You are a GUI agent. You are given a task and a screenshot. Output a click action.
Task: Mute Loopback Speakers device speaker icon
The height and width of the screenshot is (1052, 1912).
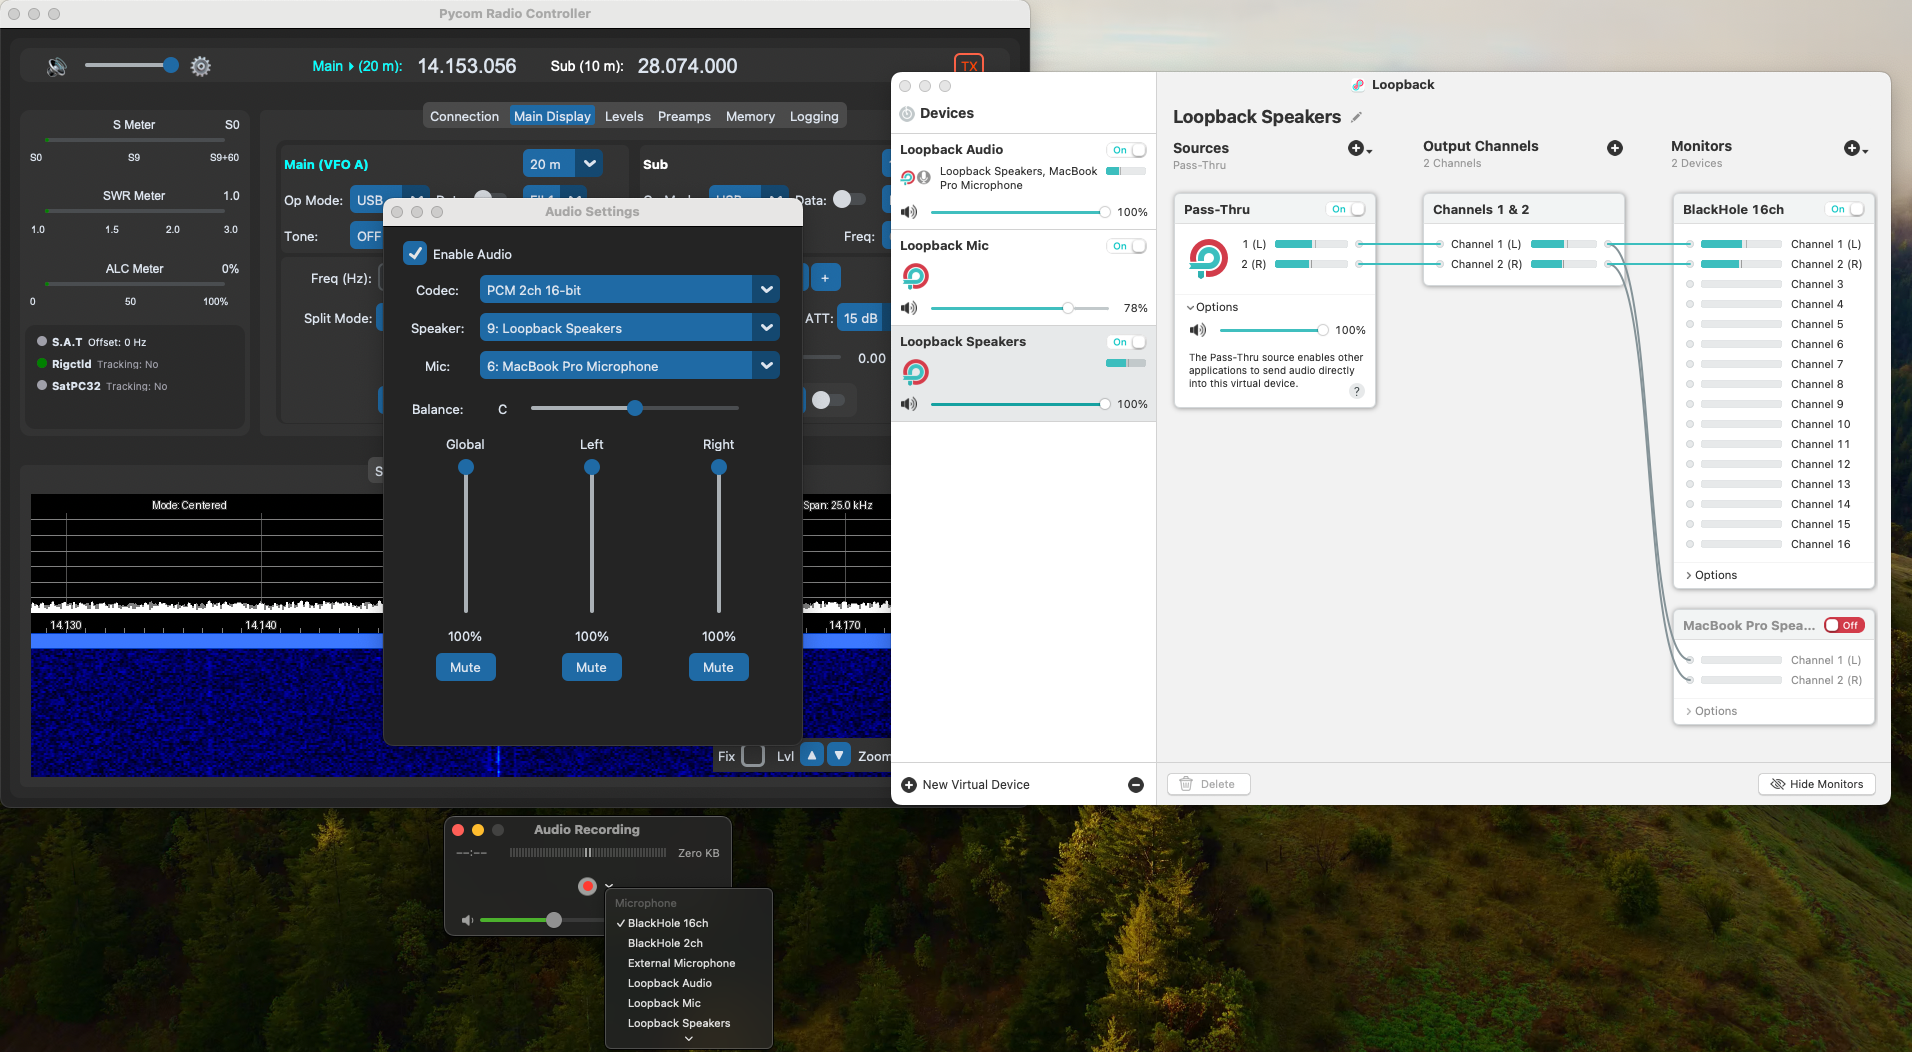click(909, 404)
